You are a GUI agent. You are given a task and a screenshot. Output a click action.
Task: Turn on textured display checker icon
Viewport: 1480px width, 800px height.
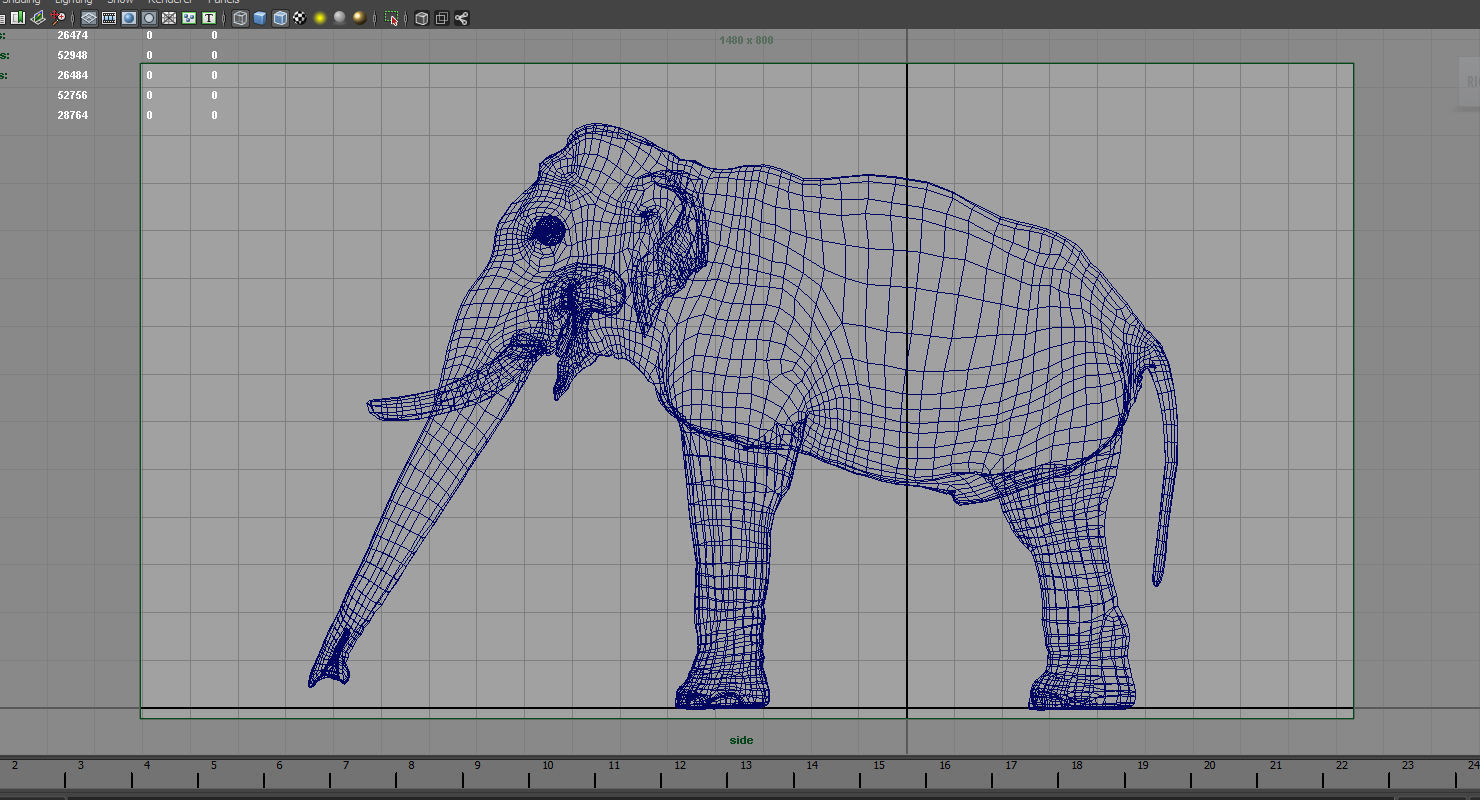click(x=300, y=18)
